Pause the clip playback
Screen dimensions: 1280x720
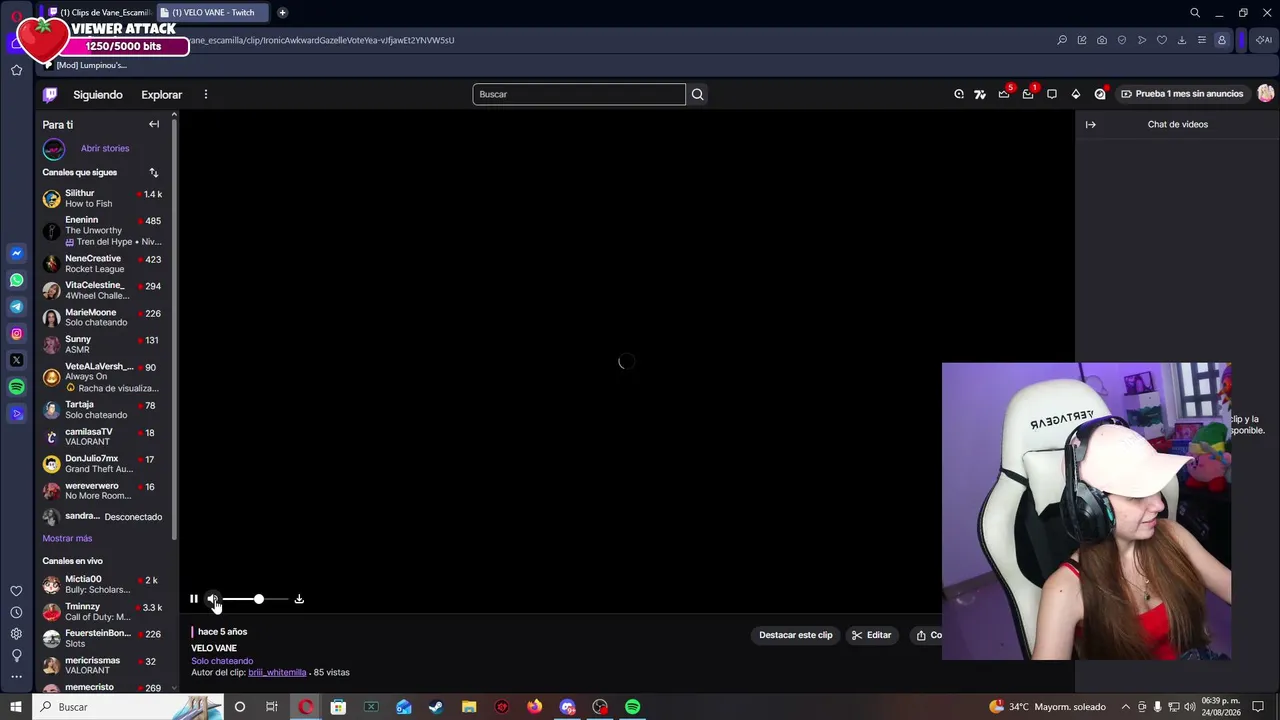click(x=194, y=599)
